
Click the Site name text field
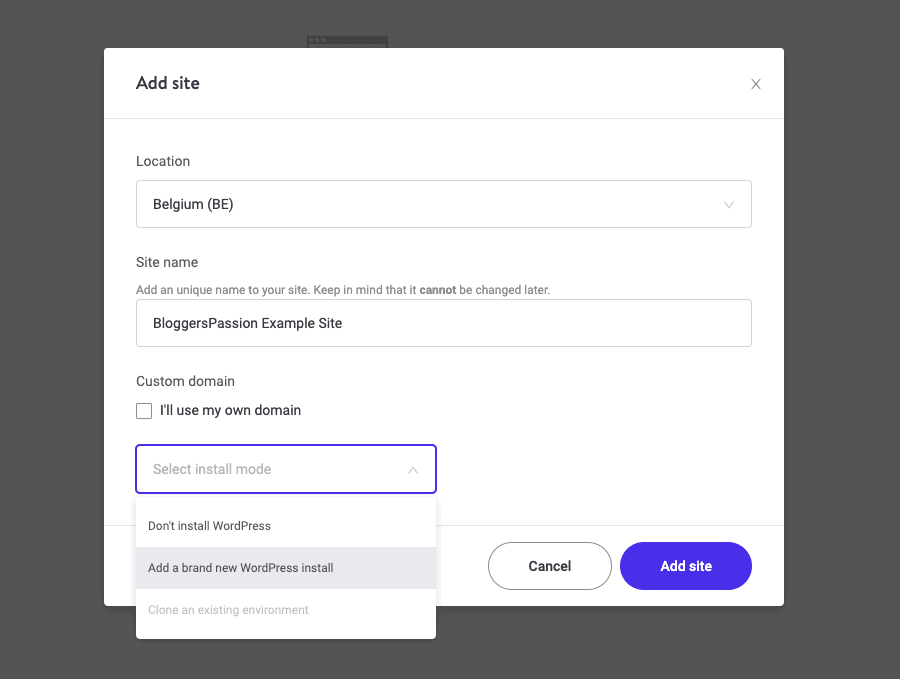point(443,323)
